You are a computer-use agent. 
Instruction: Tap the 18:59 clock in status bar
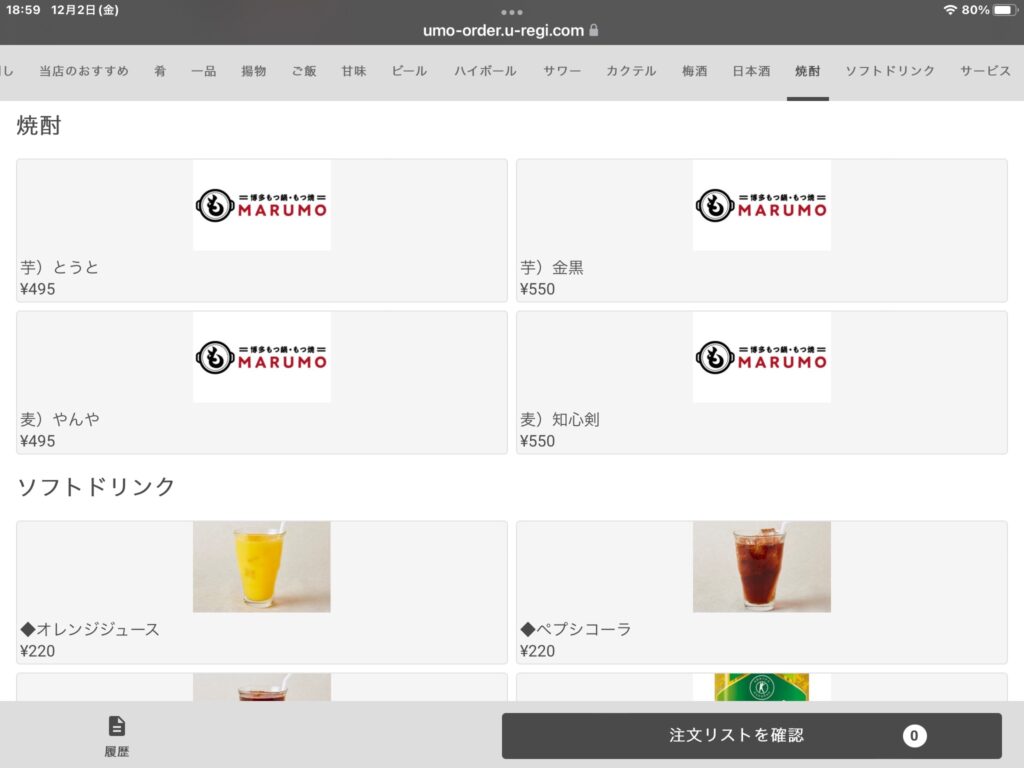(23, 10)
